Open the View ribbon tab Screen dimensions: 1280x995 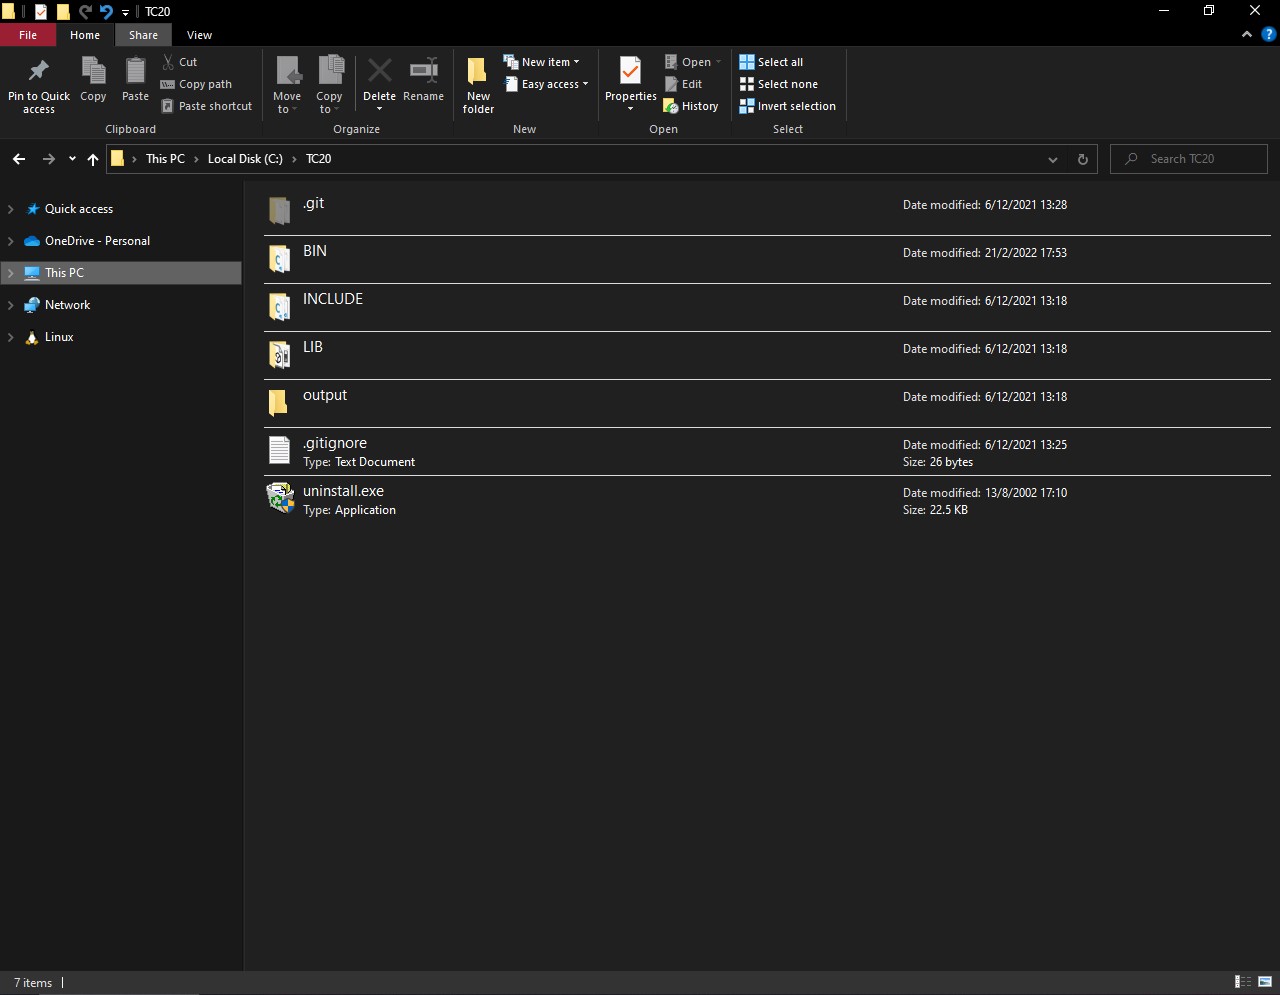[199, 35]
